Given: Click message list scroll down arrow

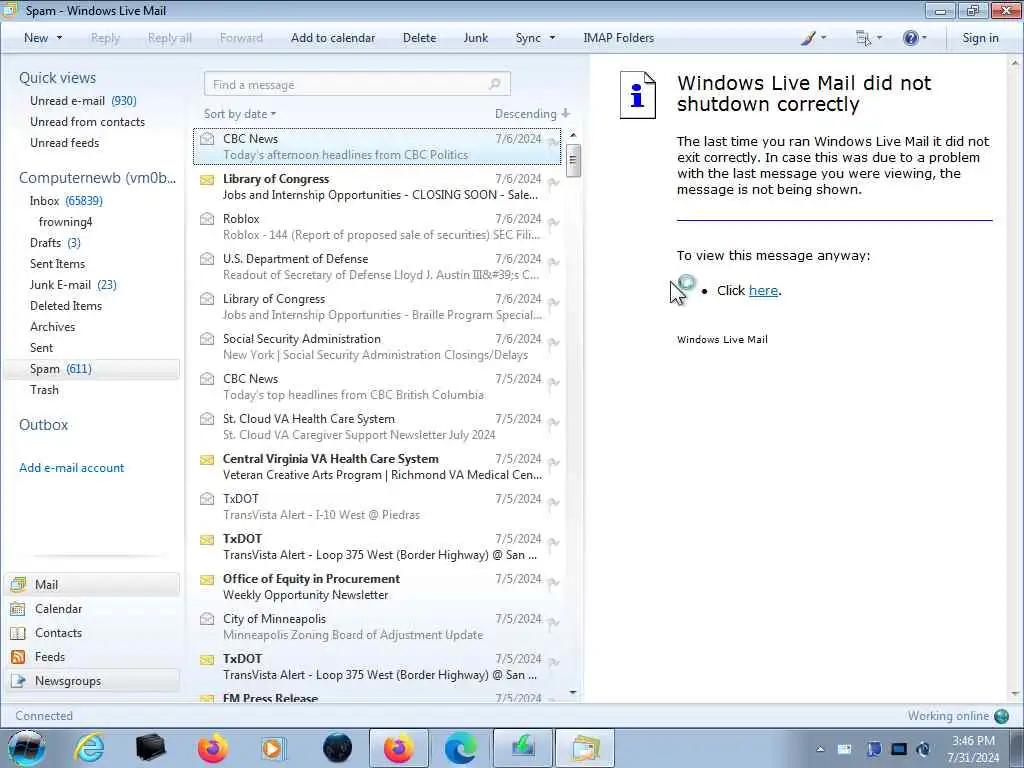Looking at the screenshot, I should tap(573, 692).
